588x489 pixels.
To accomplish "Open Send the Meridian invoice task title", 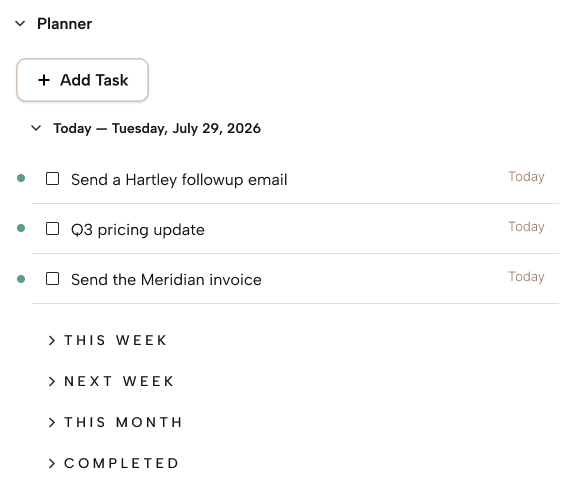I will 166,280.
